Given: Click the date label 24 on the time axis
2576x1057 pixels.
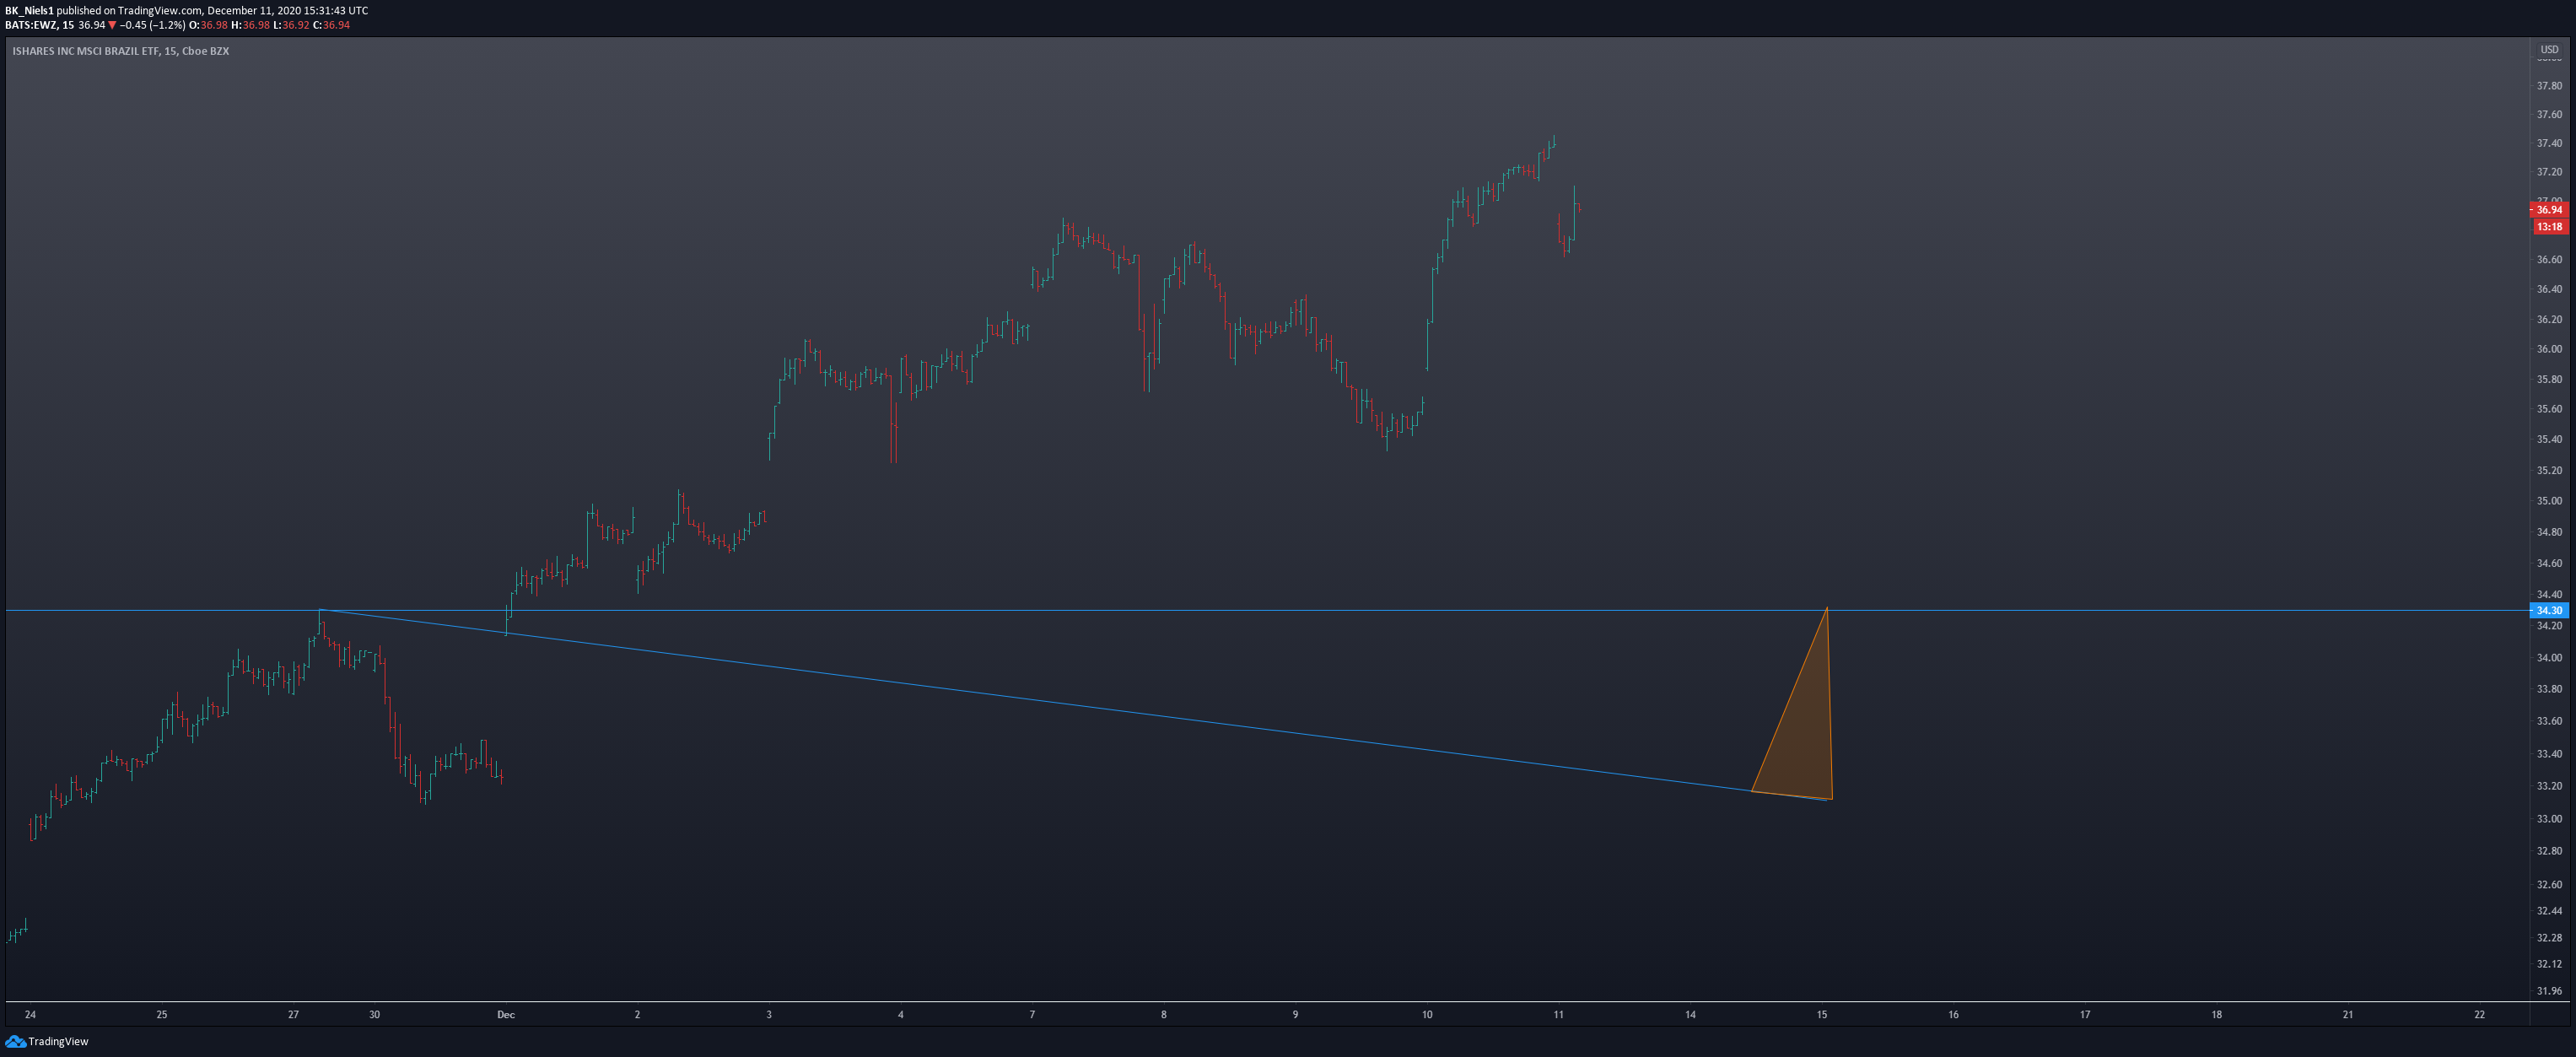Looking at the screenshot, I should [30, 1014].
